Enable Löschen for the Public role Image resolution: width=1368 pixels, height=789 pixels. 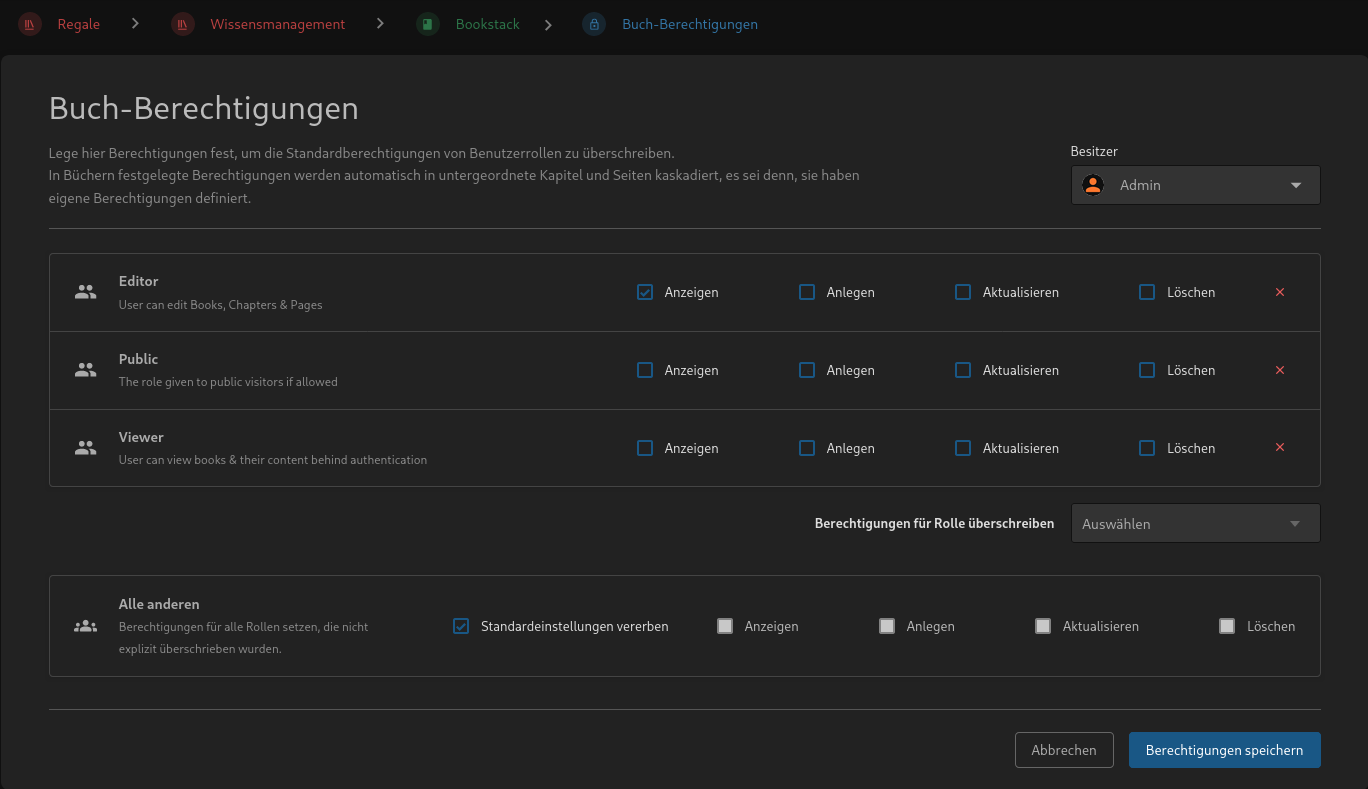(x=1147, y=370)
